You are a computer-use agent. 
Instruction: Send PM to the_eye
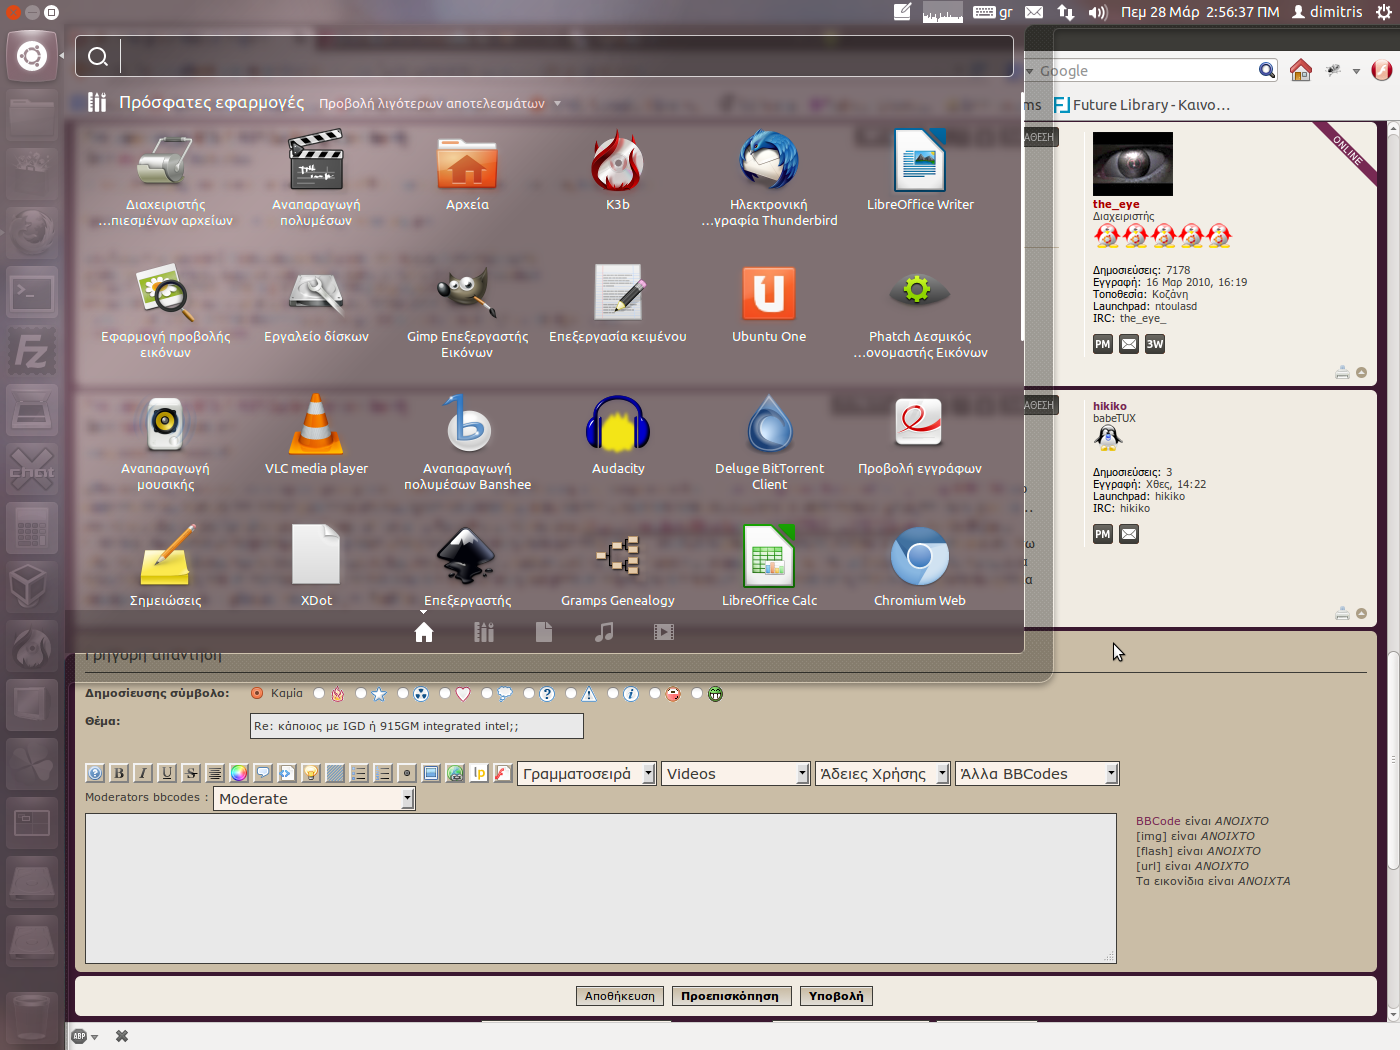[x=1103, y=344]
